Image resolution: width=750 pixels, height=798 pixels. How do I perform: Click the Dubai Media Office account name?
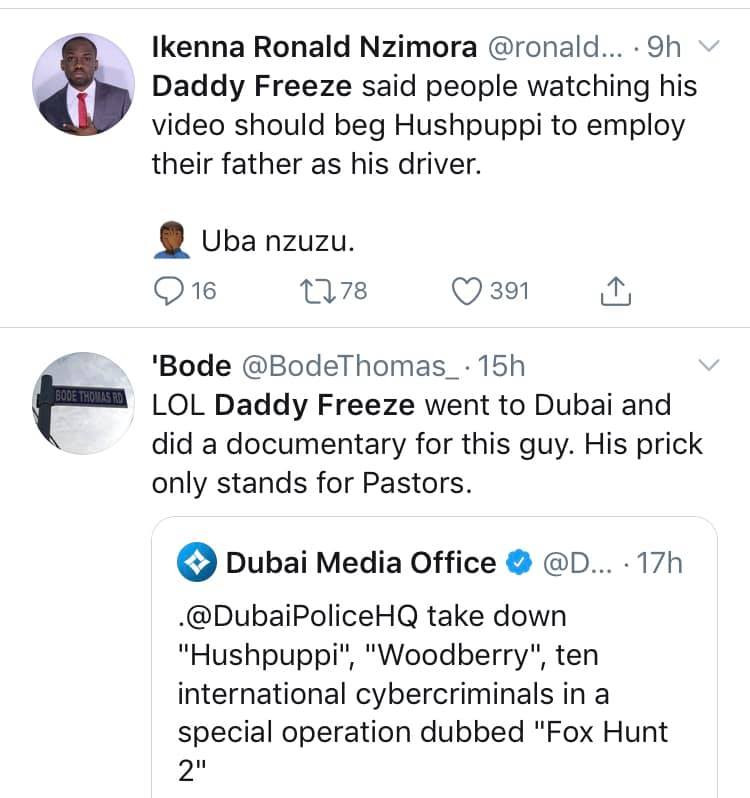click(361, 563)
